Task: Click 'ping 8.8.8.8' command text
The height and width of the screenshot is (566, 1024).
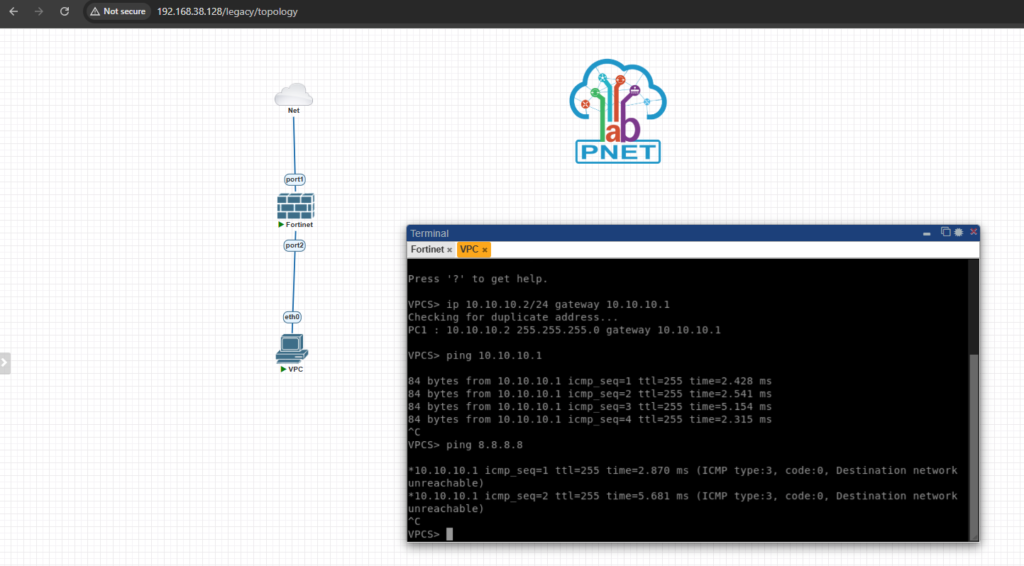Action: (485, 445)
